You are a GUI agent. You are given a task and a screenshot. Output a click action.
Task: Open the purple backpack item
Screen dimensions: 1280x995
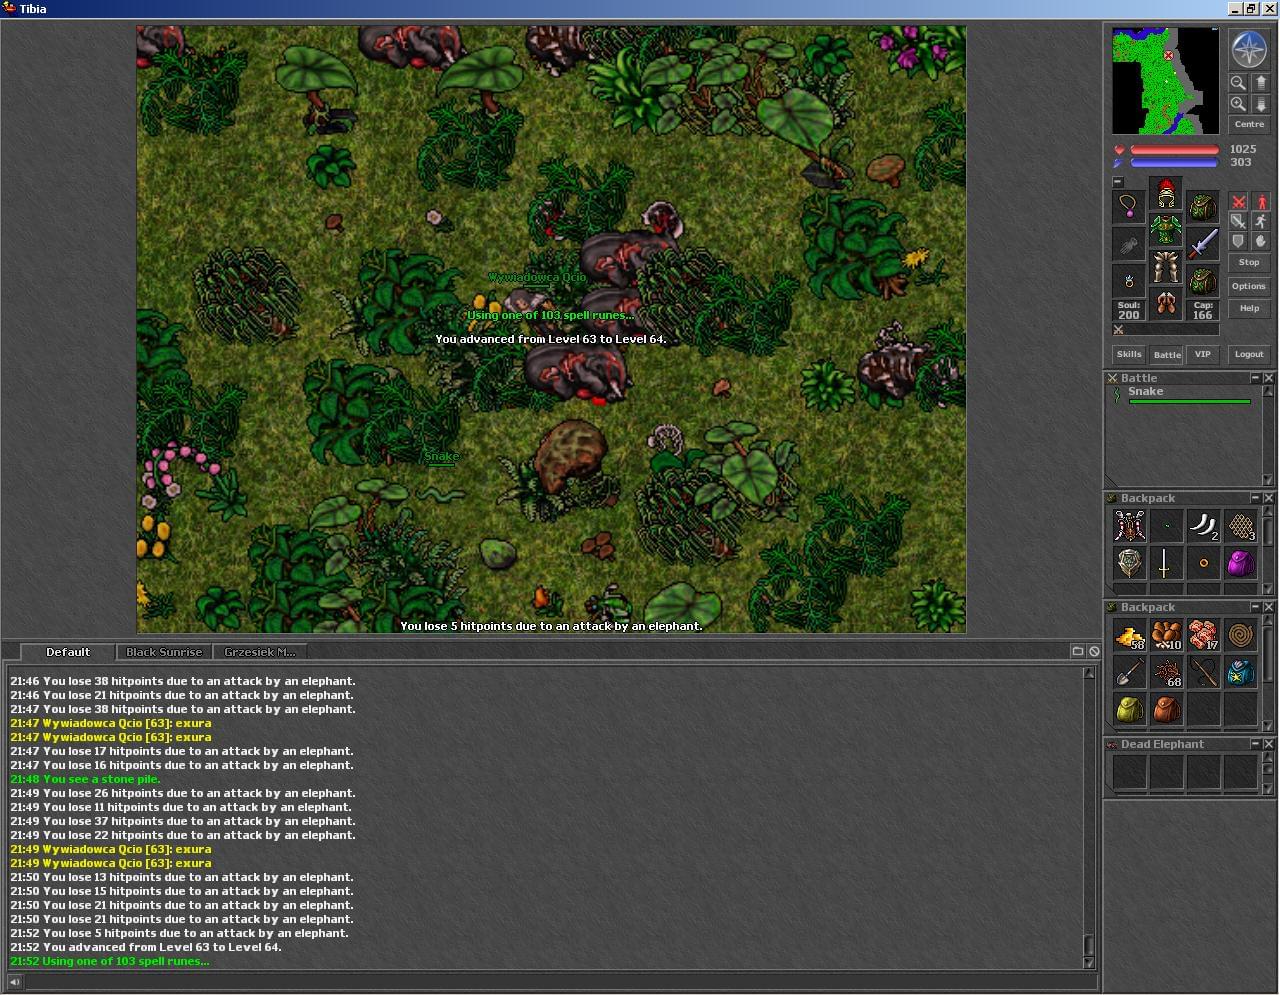[x=1241, y=563]
